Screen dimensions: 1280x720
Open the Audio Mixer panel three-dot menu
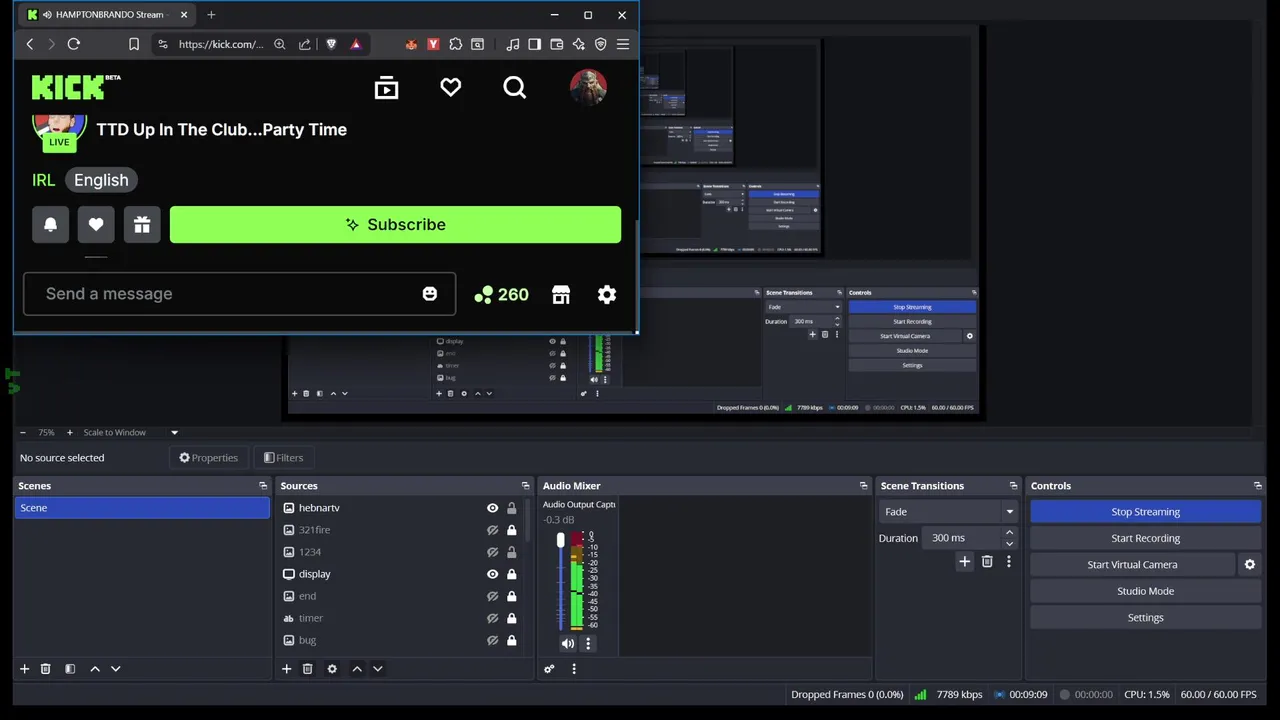click(574, 669)
